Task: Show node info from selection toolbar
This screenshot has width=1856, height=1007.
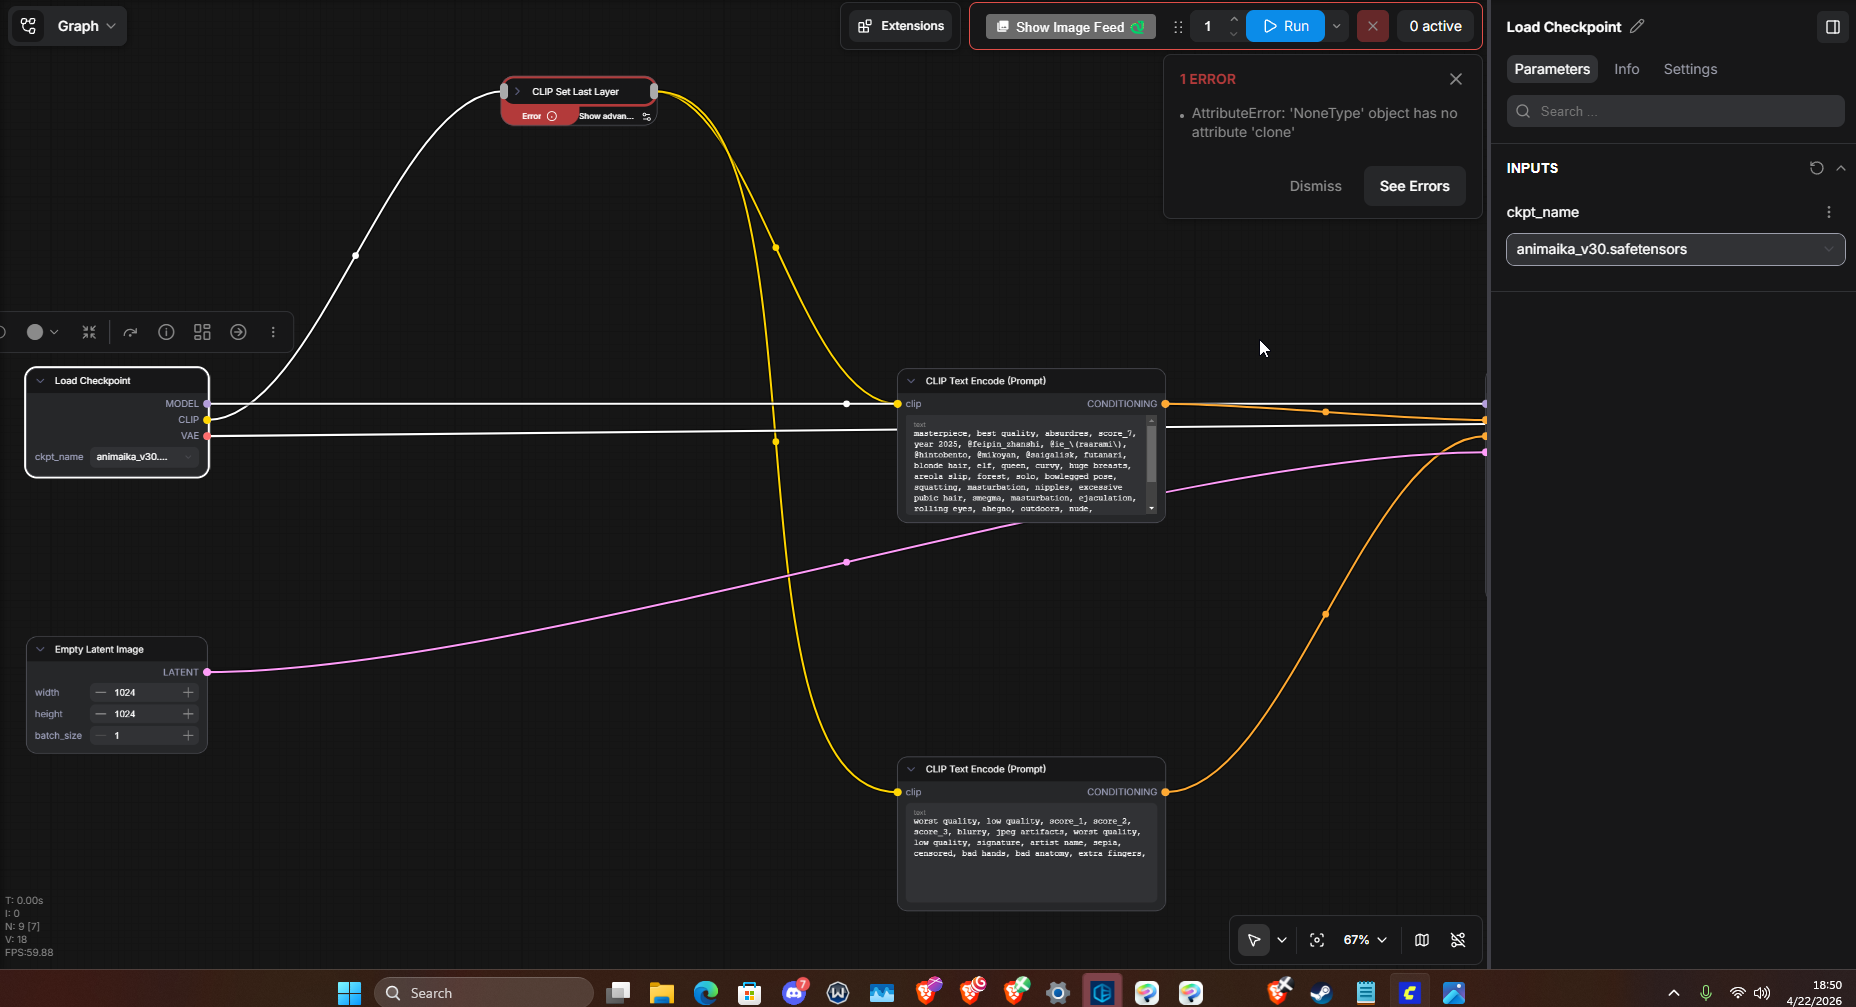Action: 166,332
